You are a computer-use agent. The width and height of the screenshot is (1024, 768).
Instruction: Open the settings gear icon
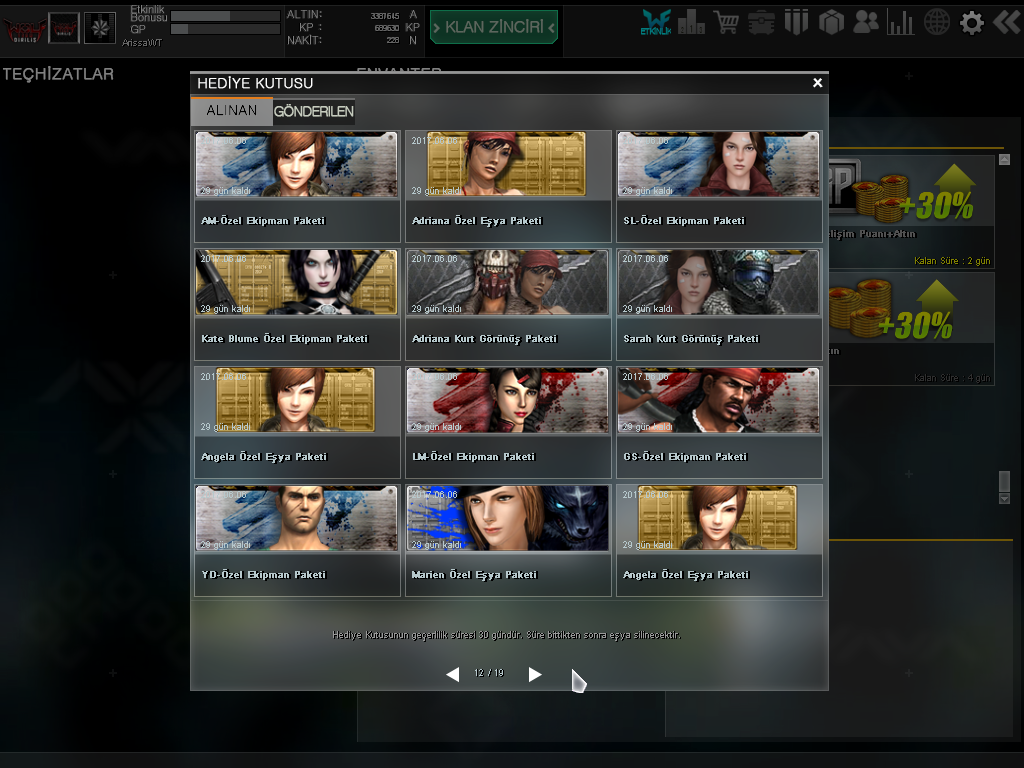pos(972,23)
